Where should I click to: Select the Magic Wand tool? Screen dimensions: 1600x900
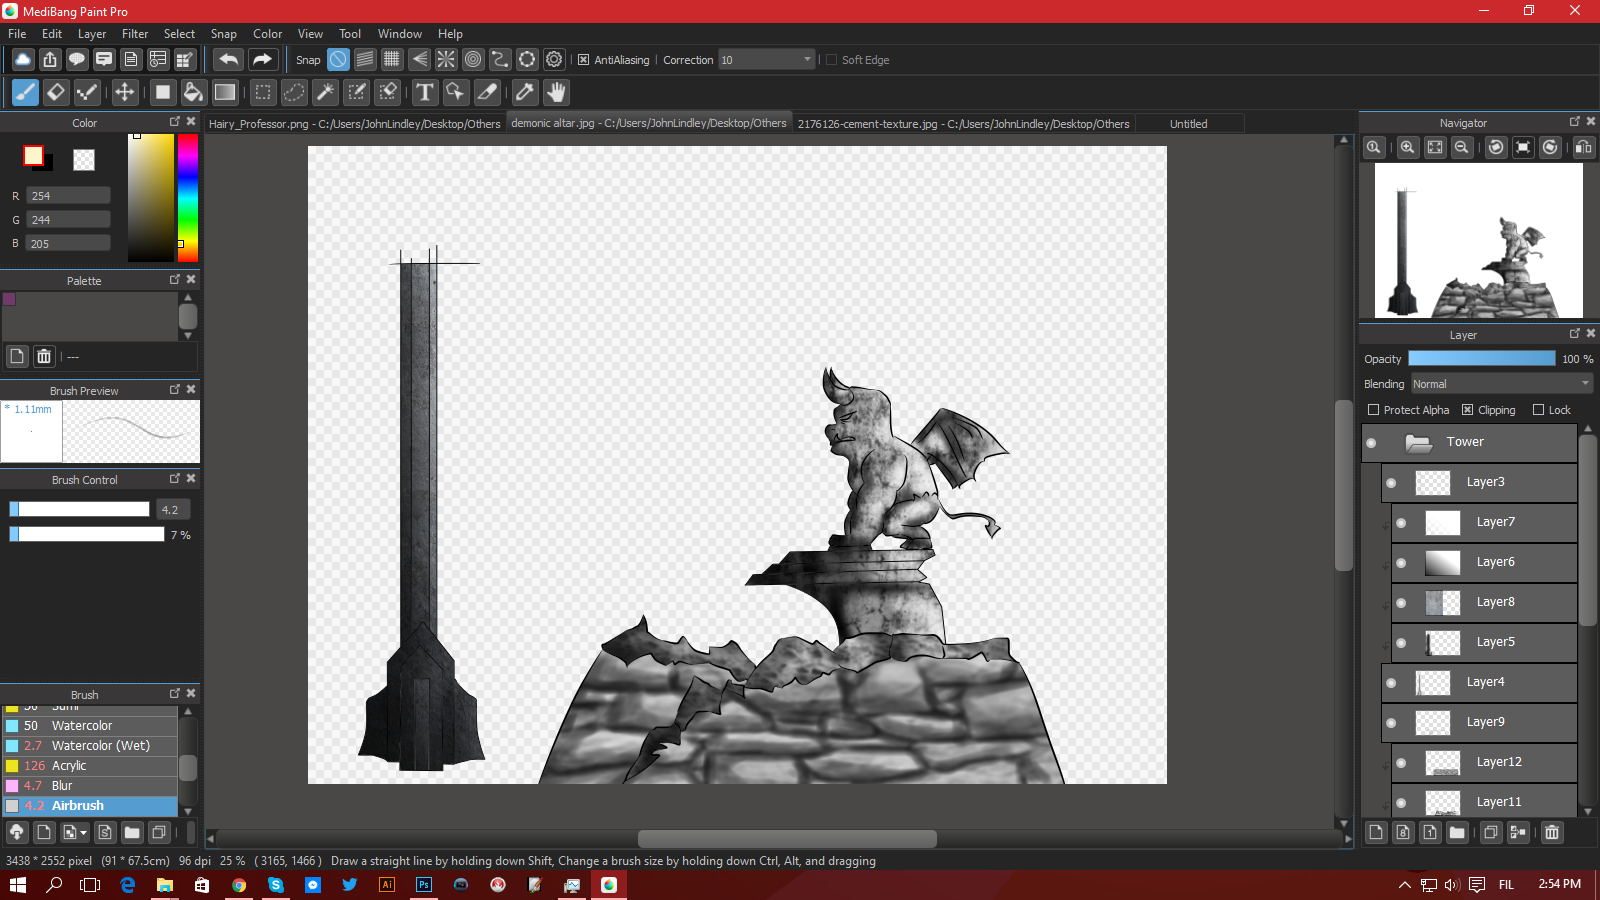point(325,93)
